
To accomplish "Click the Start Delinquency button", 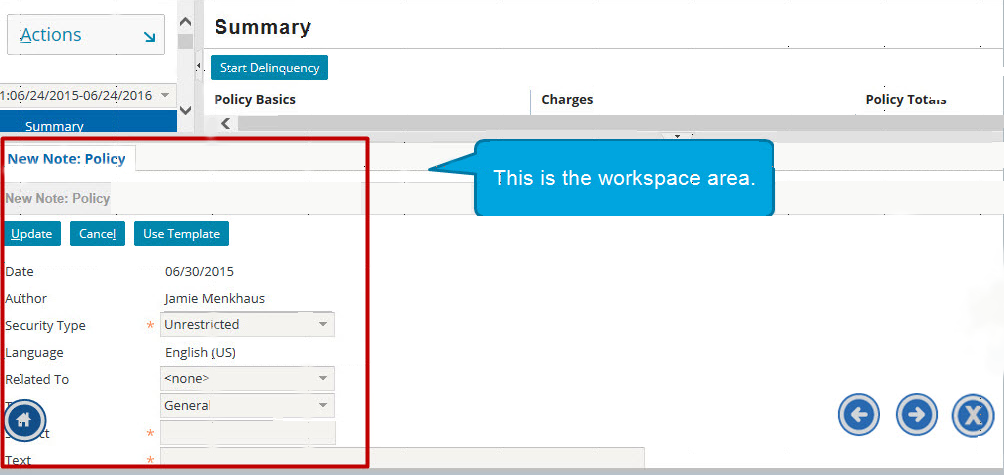I will [269, 68].
